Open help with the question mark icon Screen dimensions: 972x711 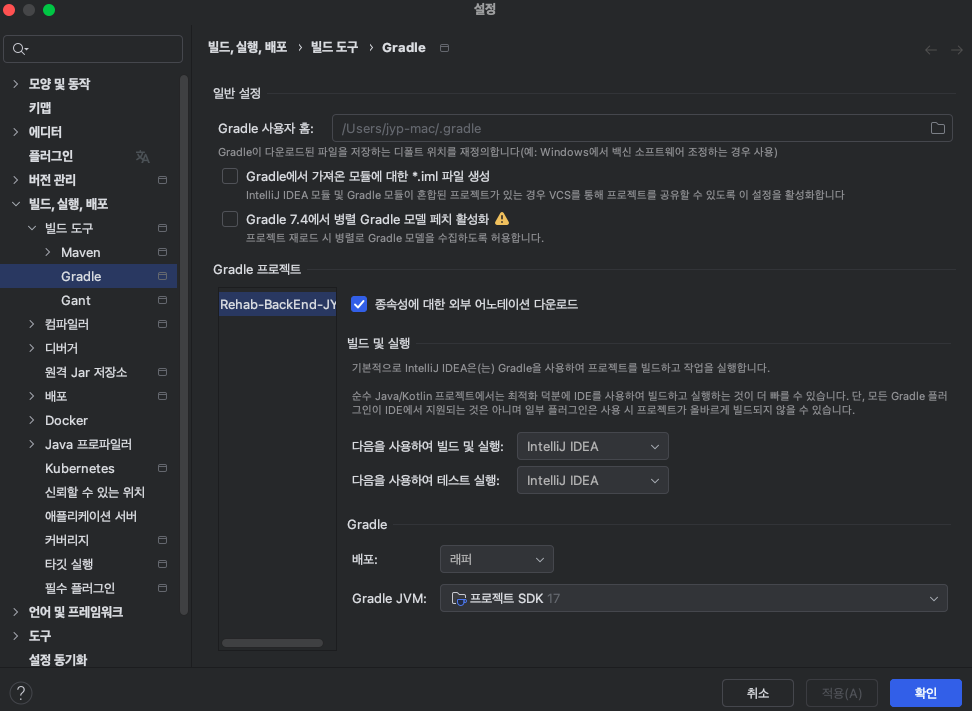coord(20,693)
